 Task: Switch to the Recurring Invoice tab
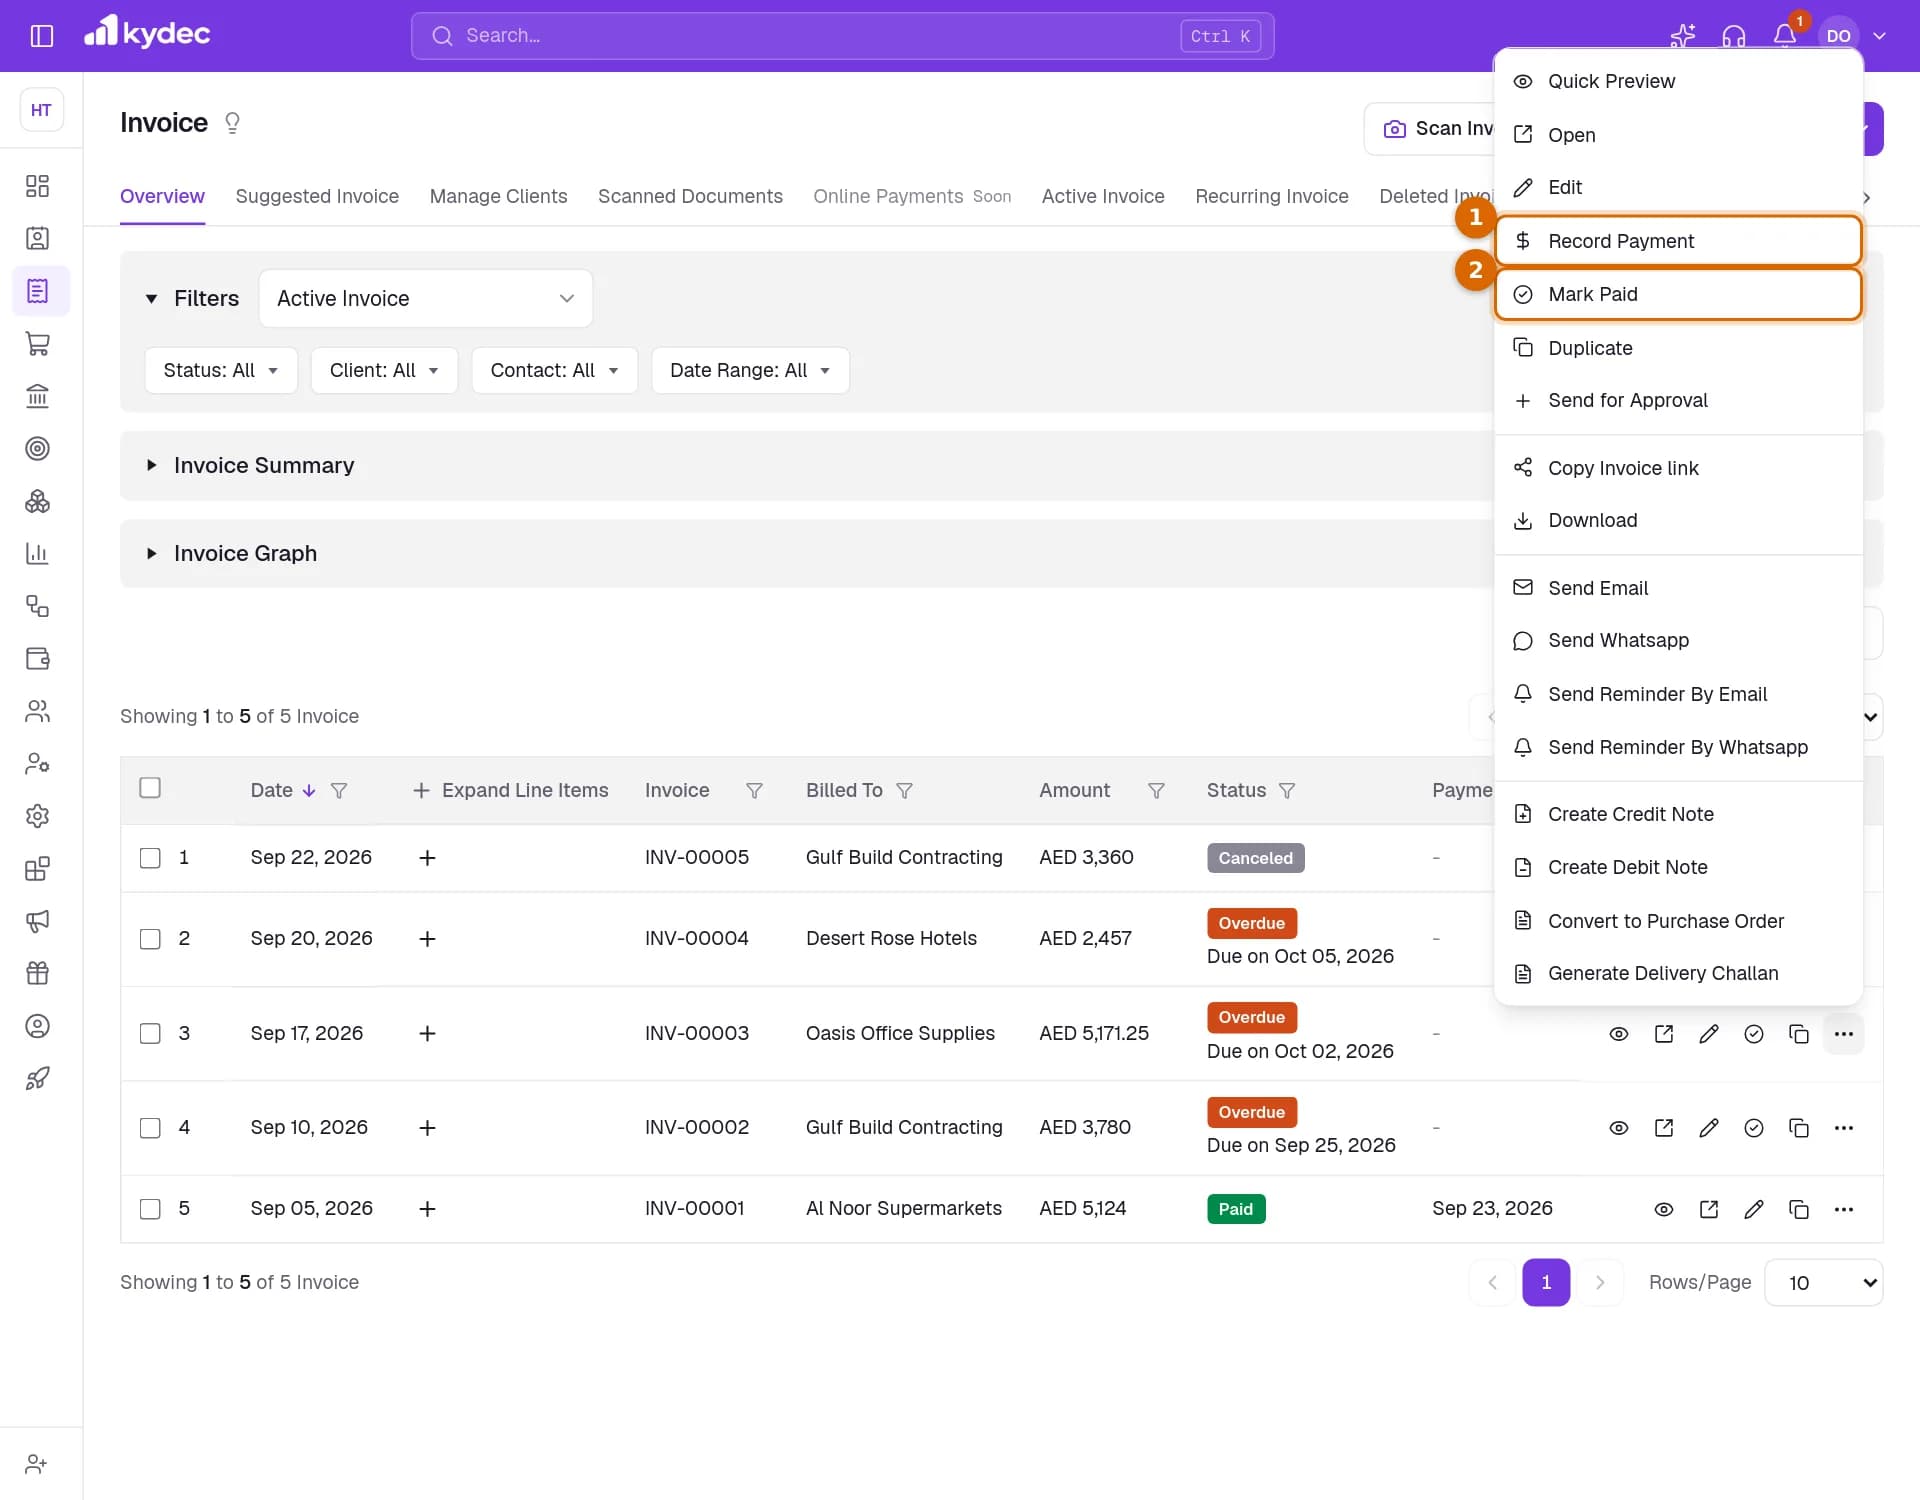(1271, 196)
